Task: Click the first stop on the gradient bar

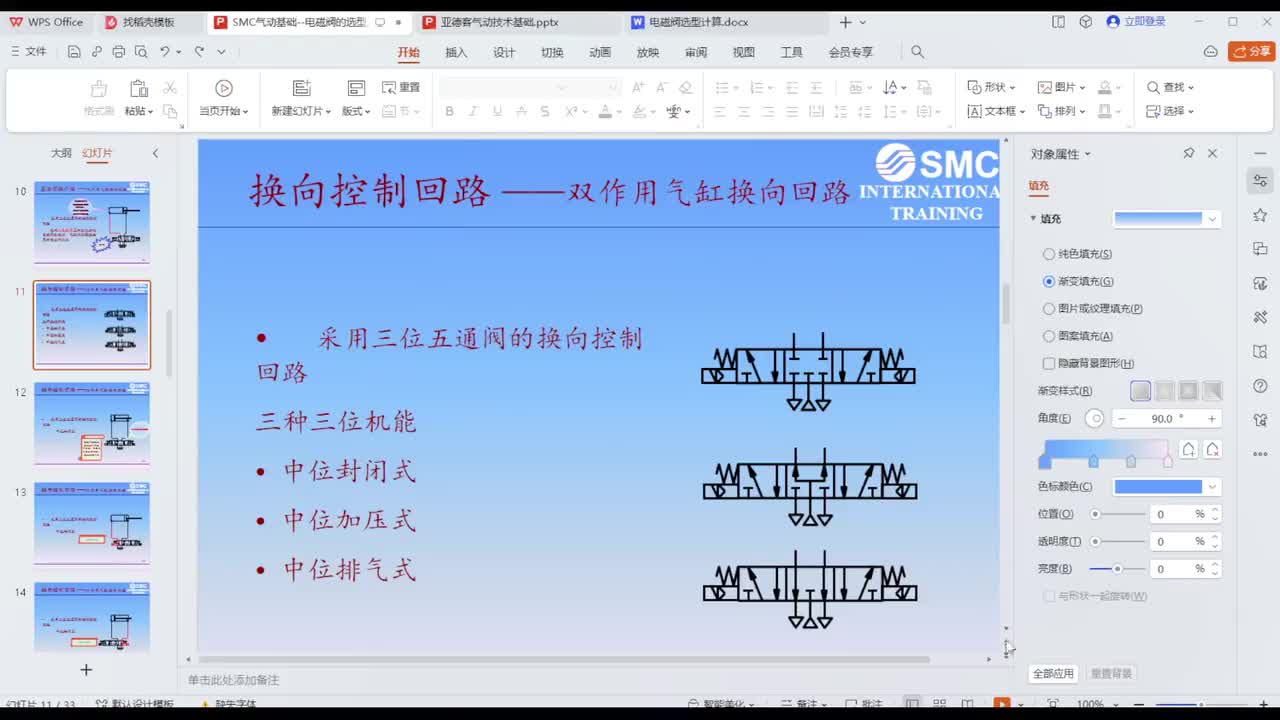Action: click(x=1045, y=461)
